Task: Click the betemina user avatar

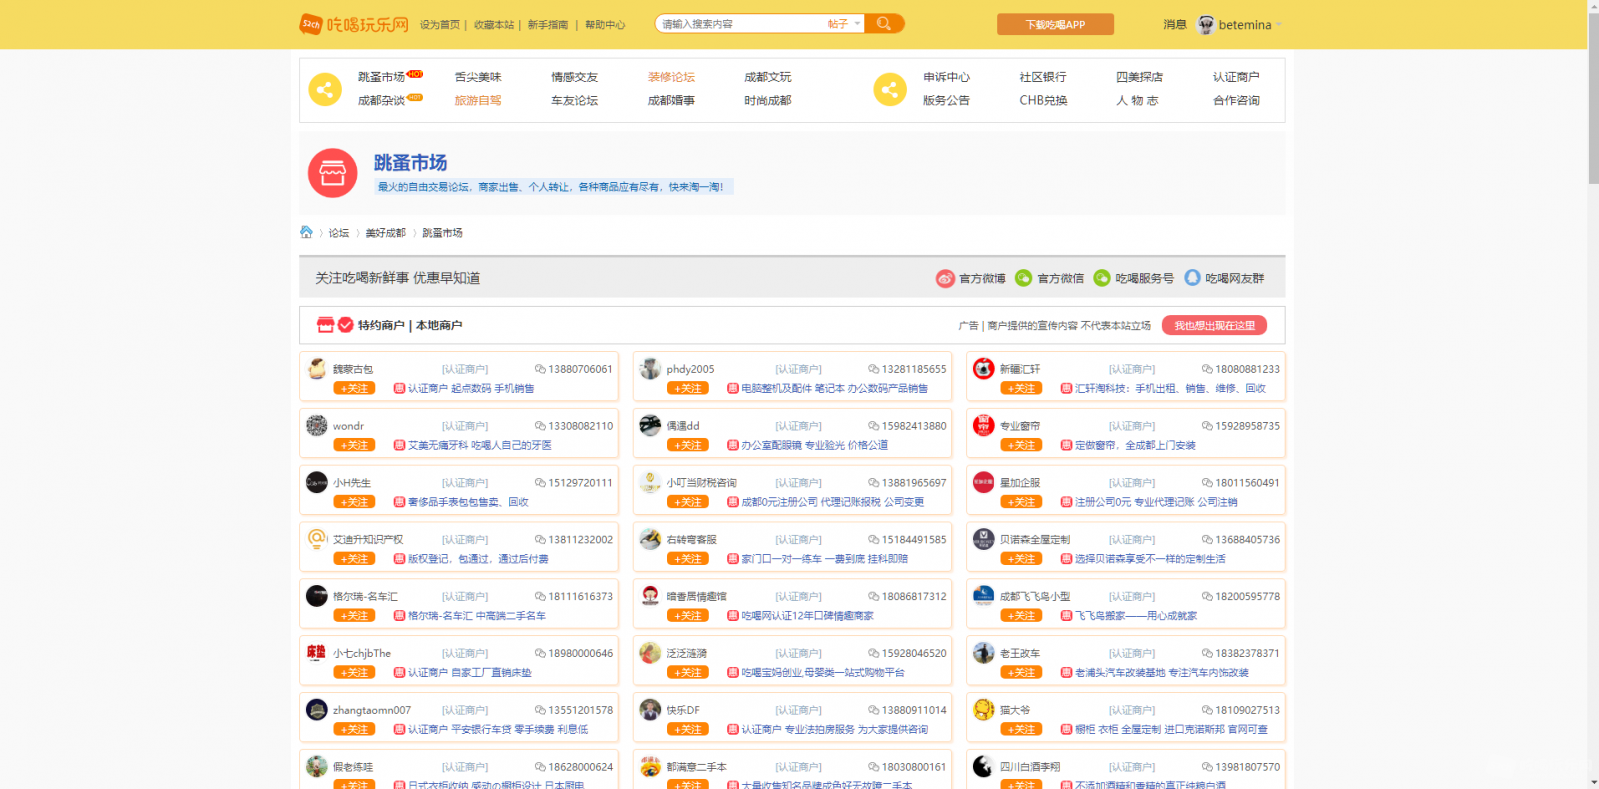Action: [1206, 24]
